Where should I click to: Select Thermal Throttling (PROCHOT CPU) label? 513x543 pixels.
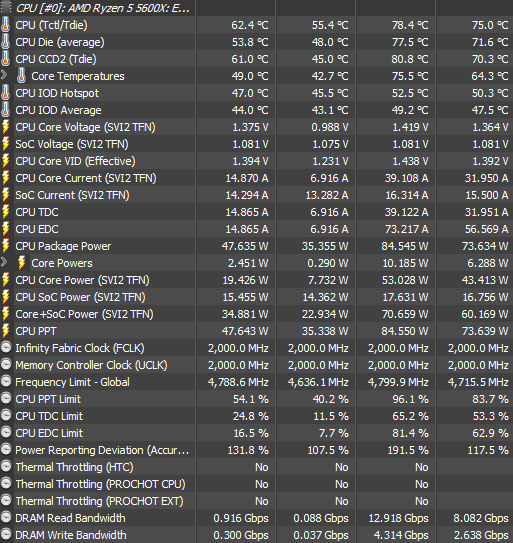[x=100, y=484]
